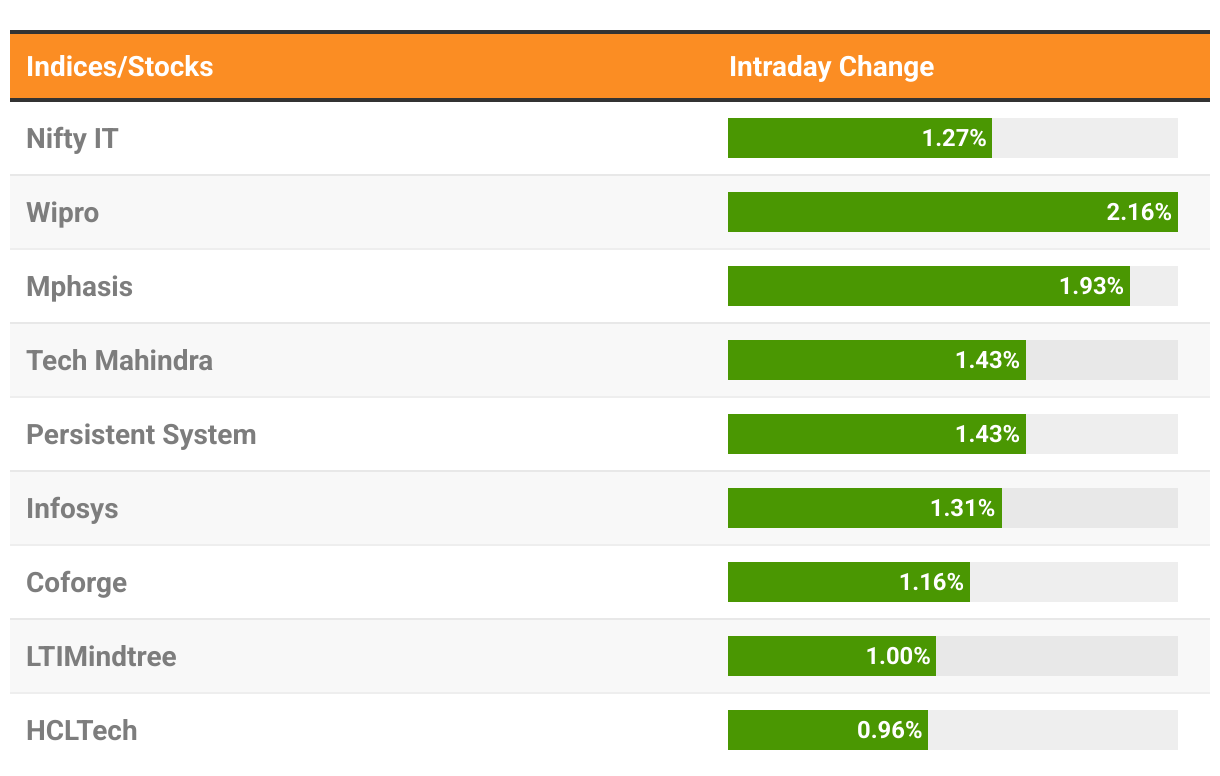Click the Tech Mahindra label

click(x=119, y=360)
